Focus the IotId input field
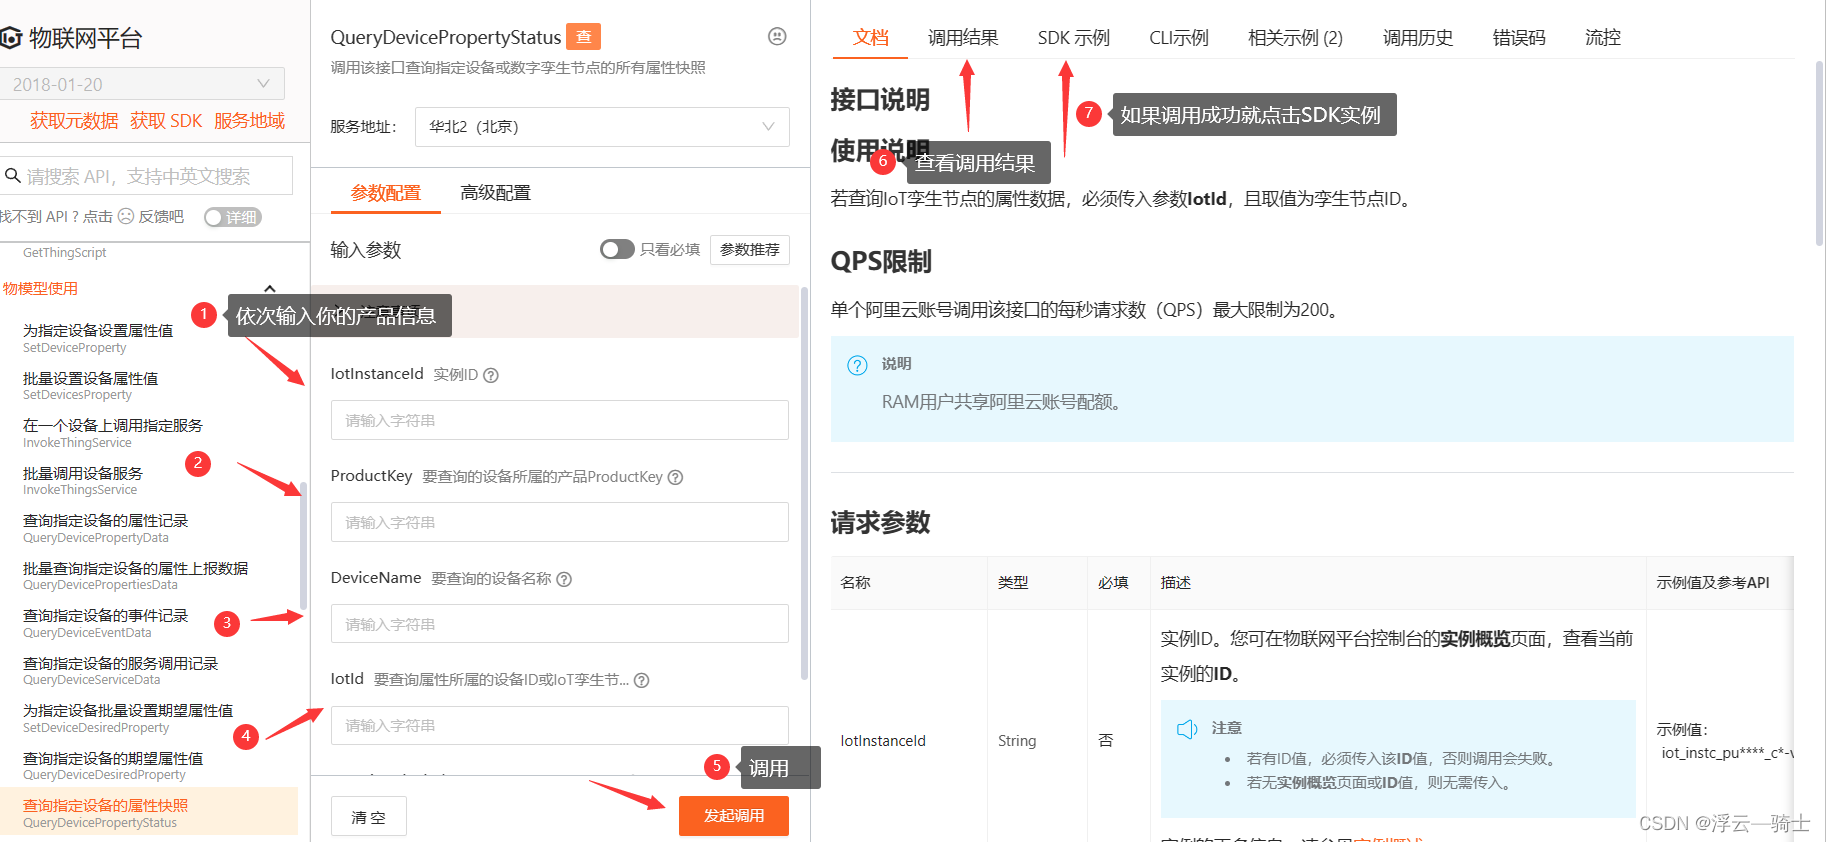This screenshot has width=1826, height=842. pos(560,726)
